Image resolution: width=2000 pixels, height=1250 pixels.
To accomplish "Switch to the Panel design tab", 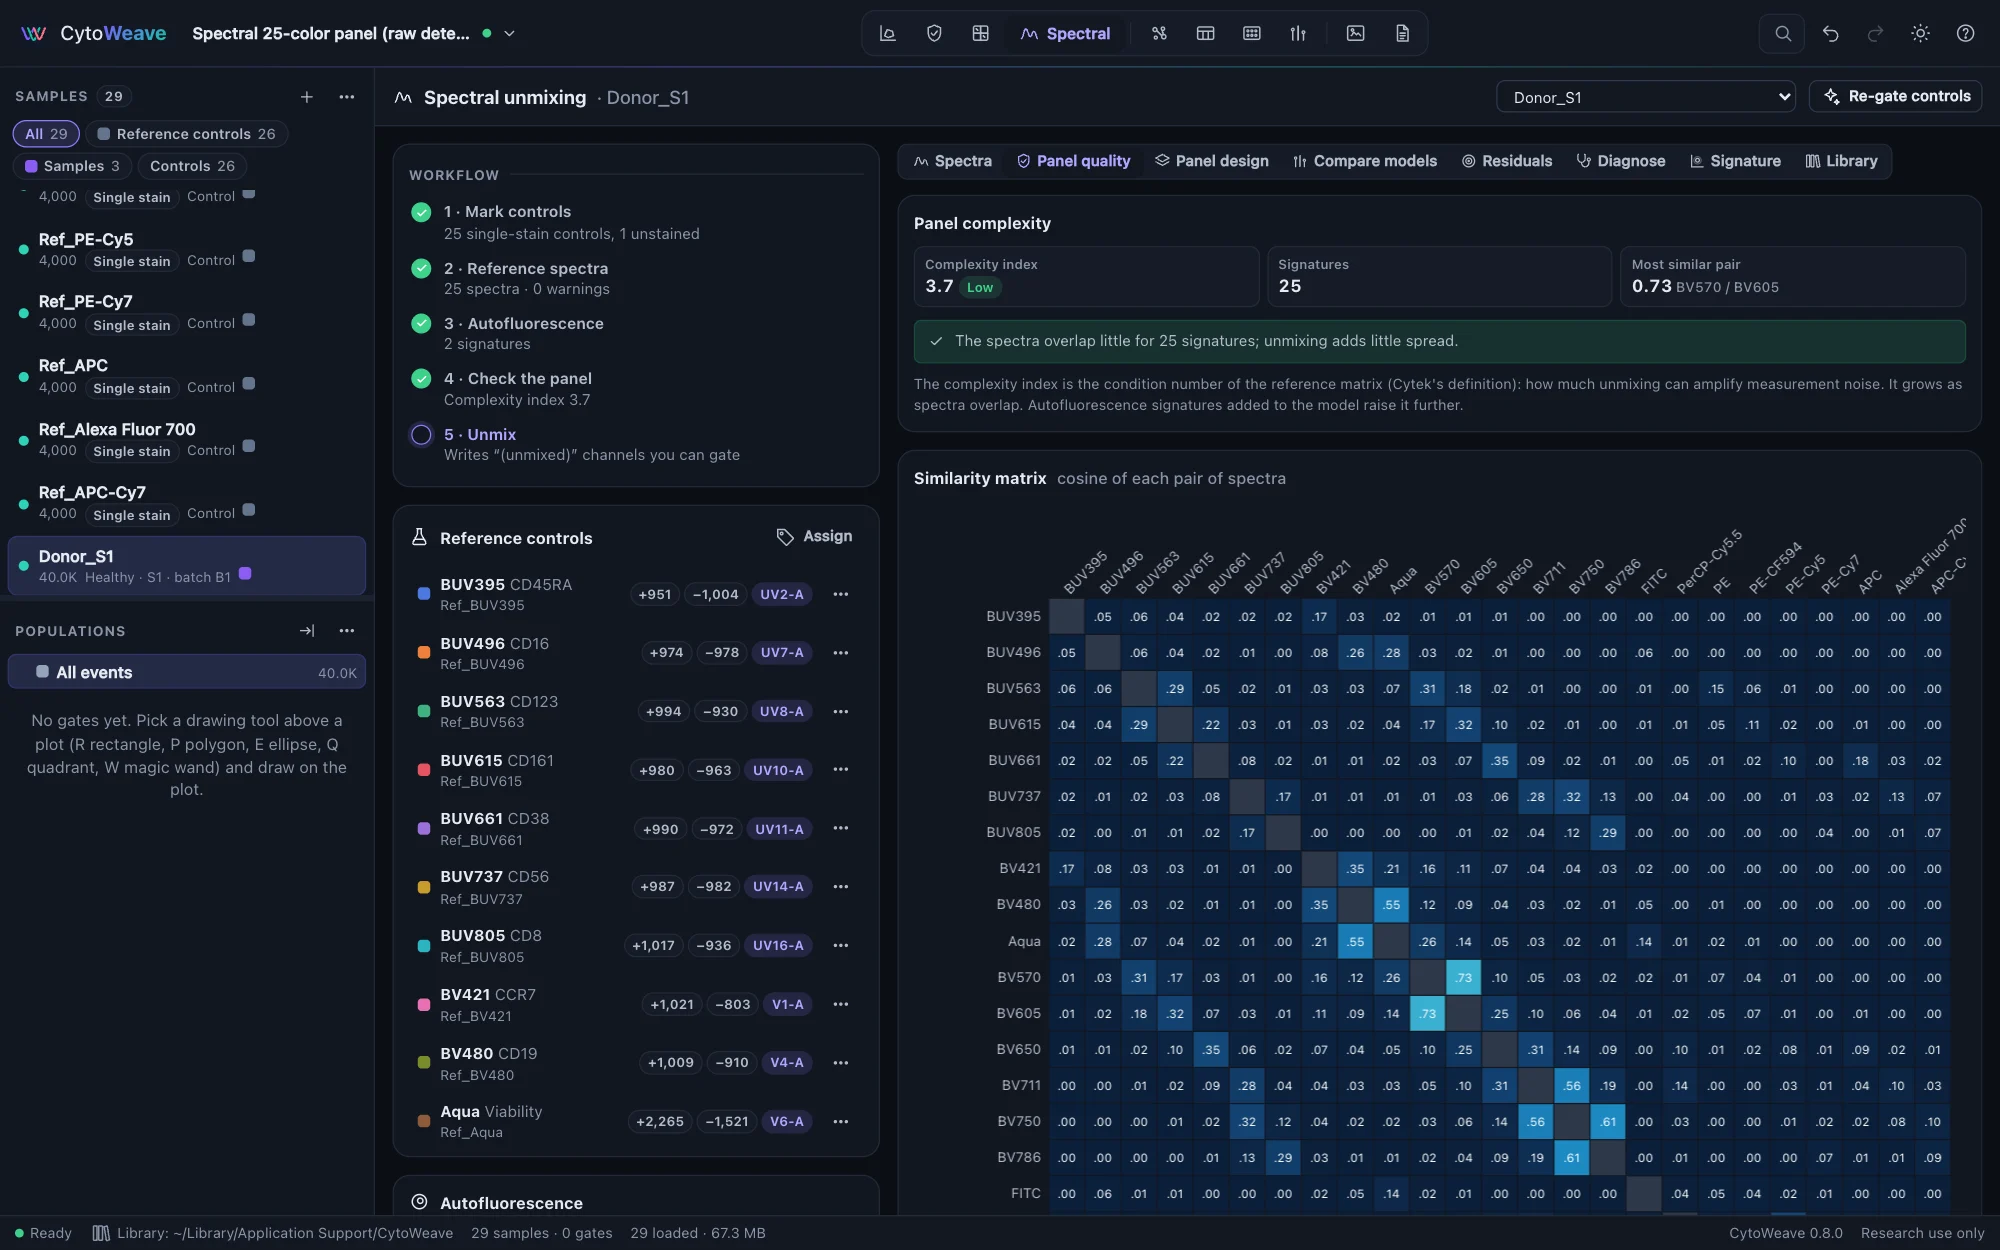I will pos(1211,161).
